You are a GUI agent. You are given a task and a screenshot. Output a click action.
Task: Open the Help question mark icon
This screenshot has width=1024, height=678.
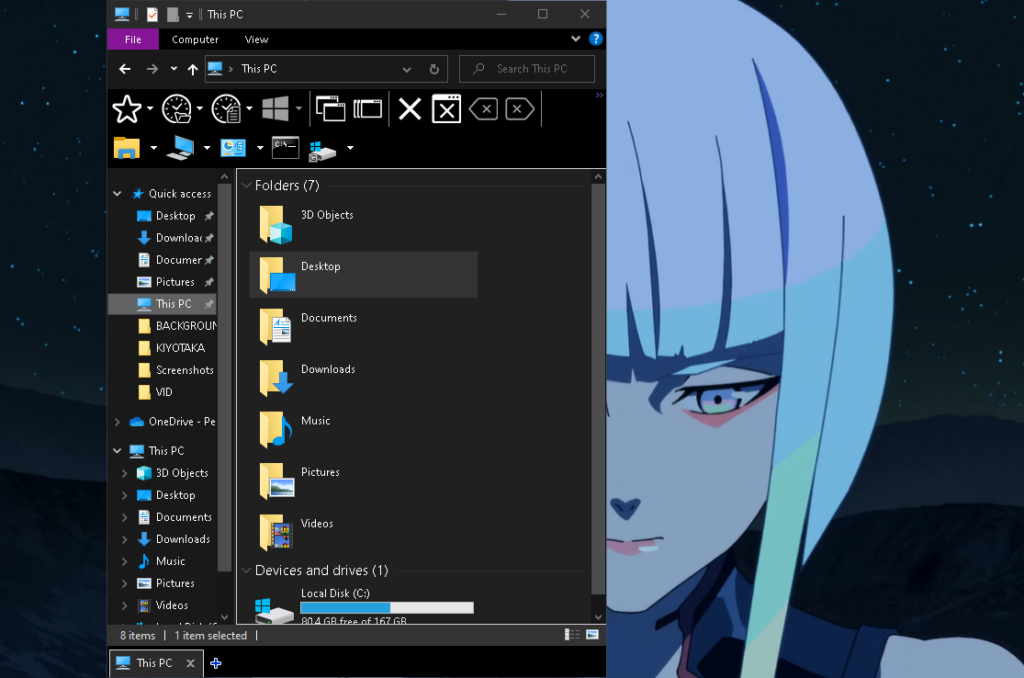pos(596,39)
